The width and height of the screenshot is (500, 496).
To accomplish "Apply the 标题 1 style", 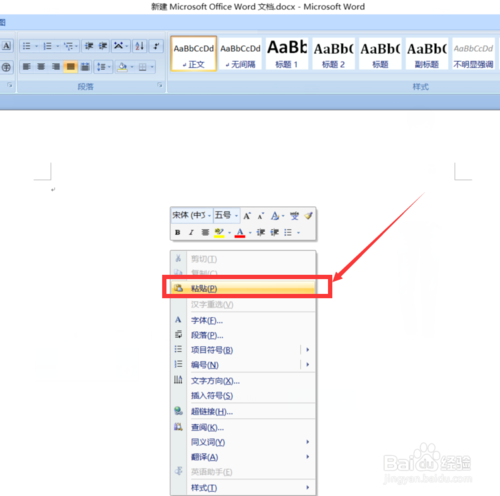I will coord(287,54).
